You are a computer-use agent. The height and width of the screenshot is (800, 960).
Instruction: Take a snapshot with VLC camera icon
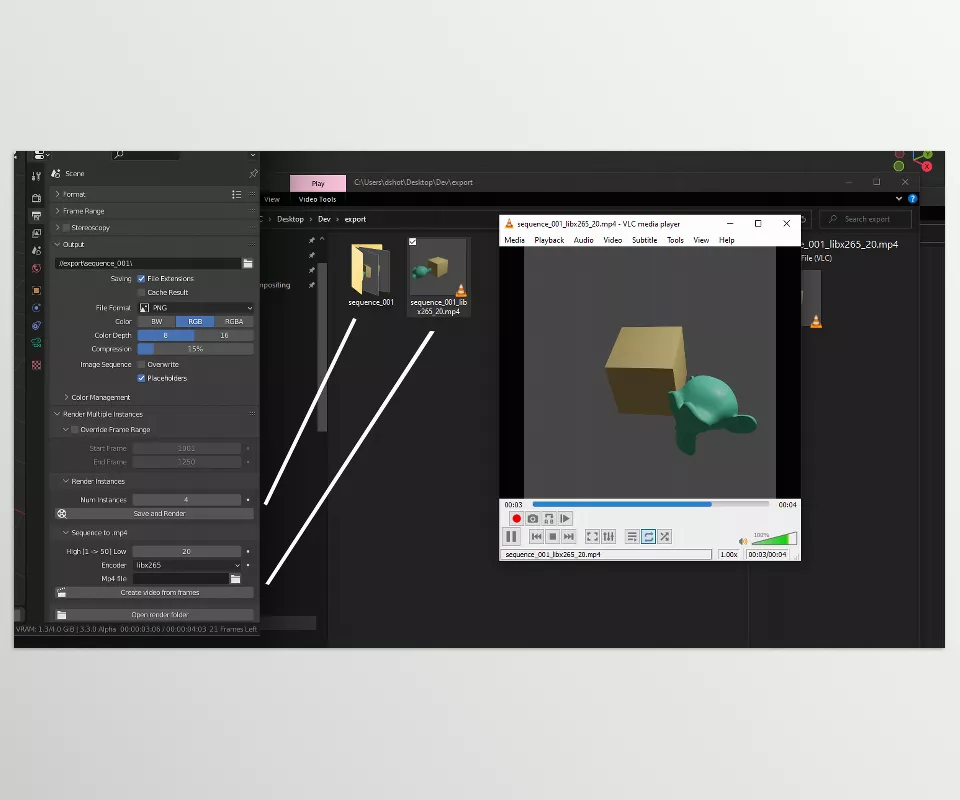click(533, 519)
